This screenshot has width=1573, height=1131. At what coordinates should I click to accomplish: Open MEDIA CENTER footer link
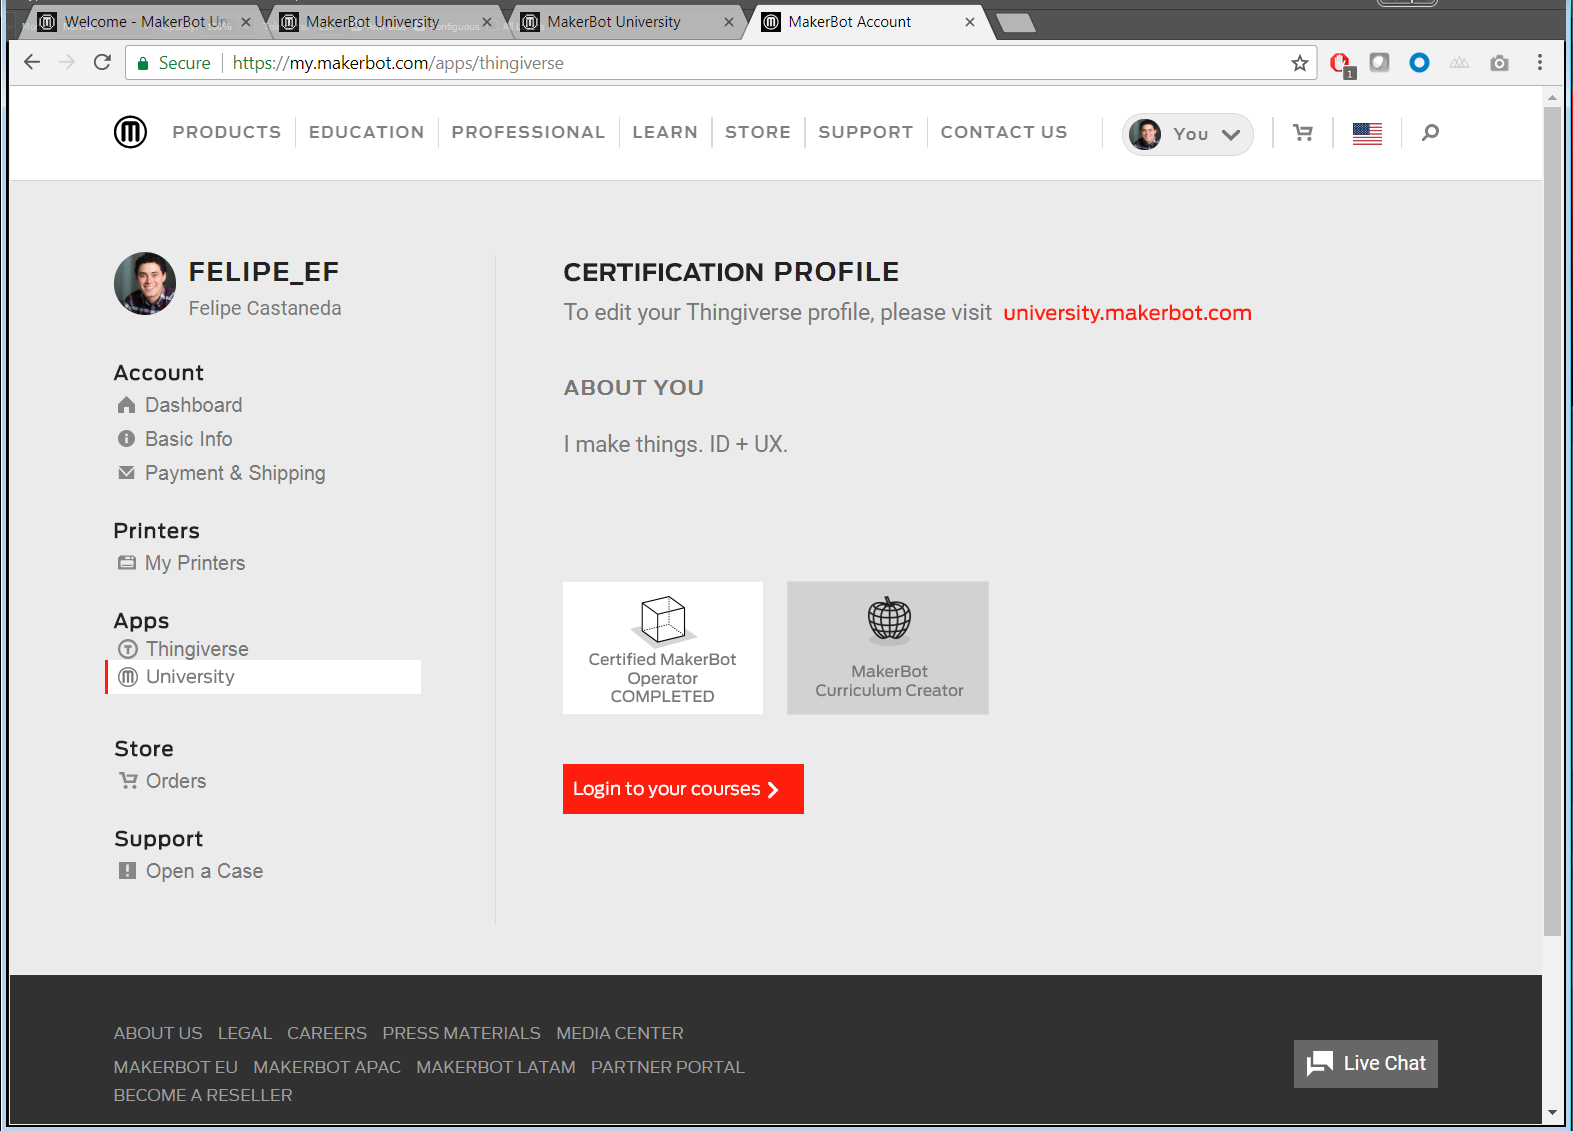[x=620, y=1033]
